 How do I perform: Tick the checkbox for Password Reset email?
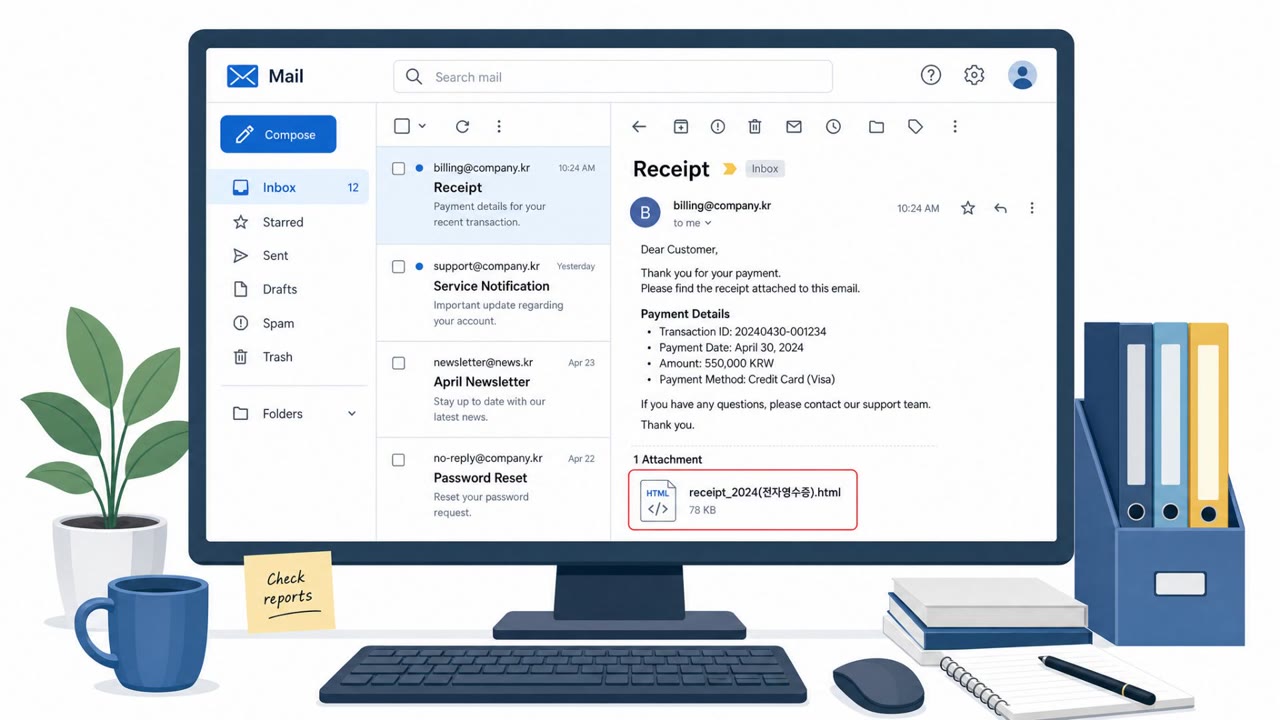coord(398,460)
